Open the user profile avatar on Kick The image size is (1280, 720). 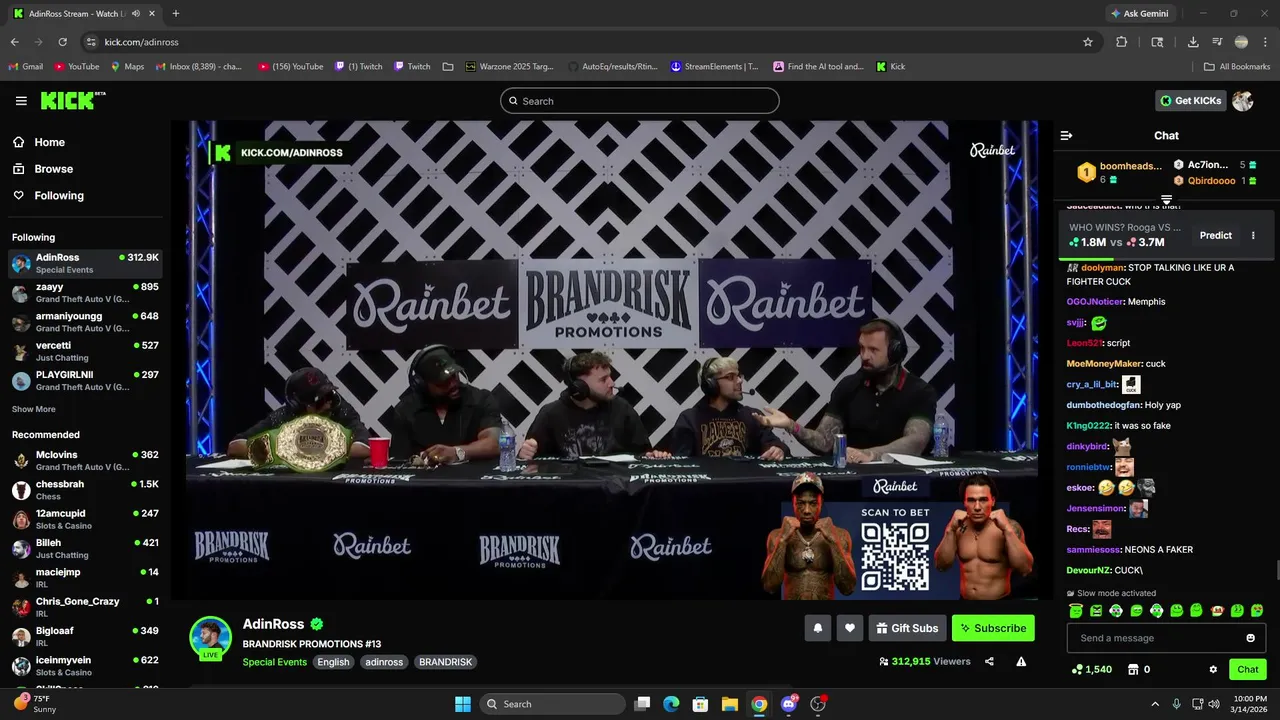pos(1243,101)
